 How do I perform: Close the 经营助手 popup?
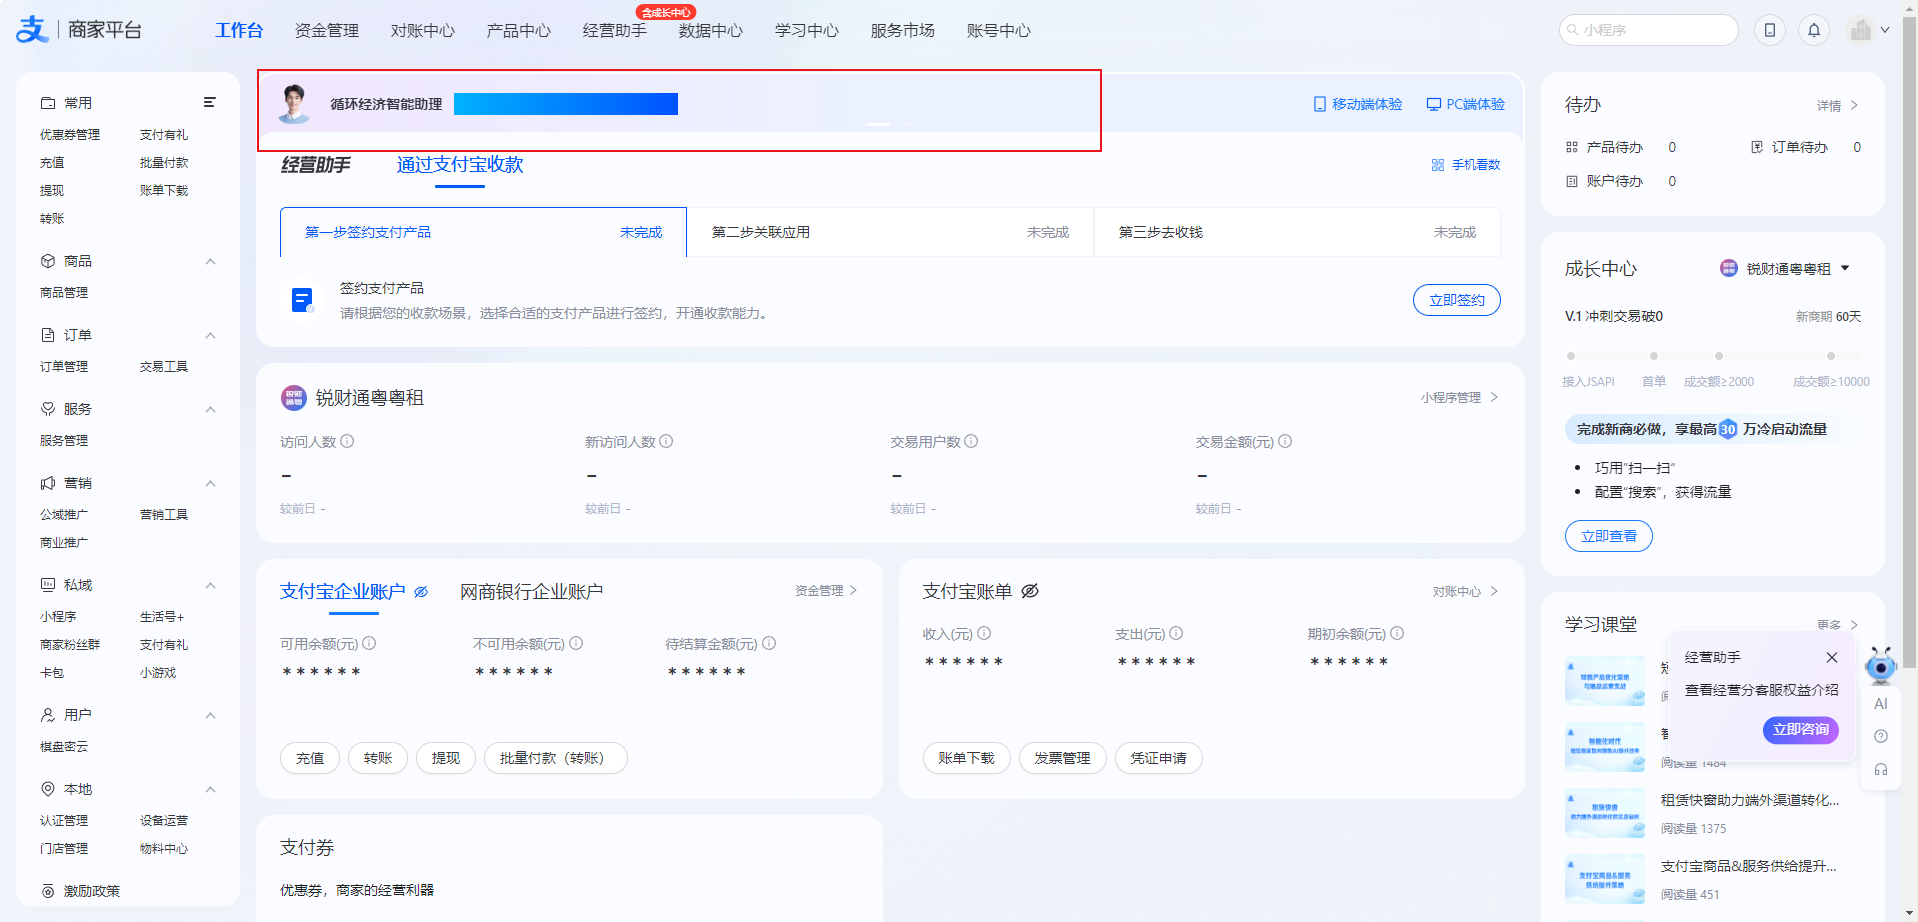(1832, 657)
